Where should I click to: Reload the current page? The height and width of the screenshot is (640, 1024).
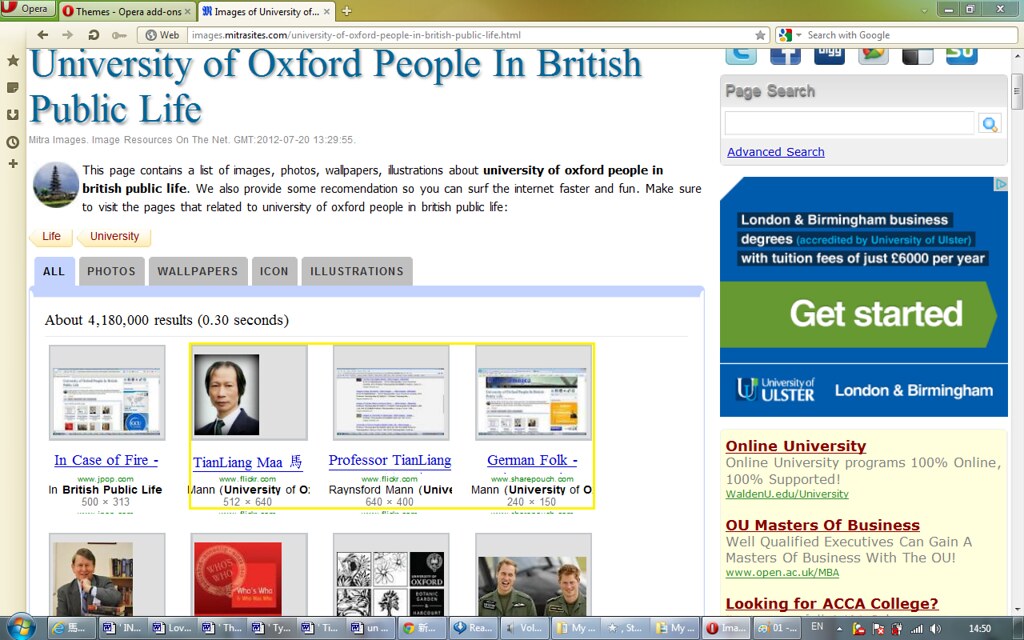tap(93, 35)
